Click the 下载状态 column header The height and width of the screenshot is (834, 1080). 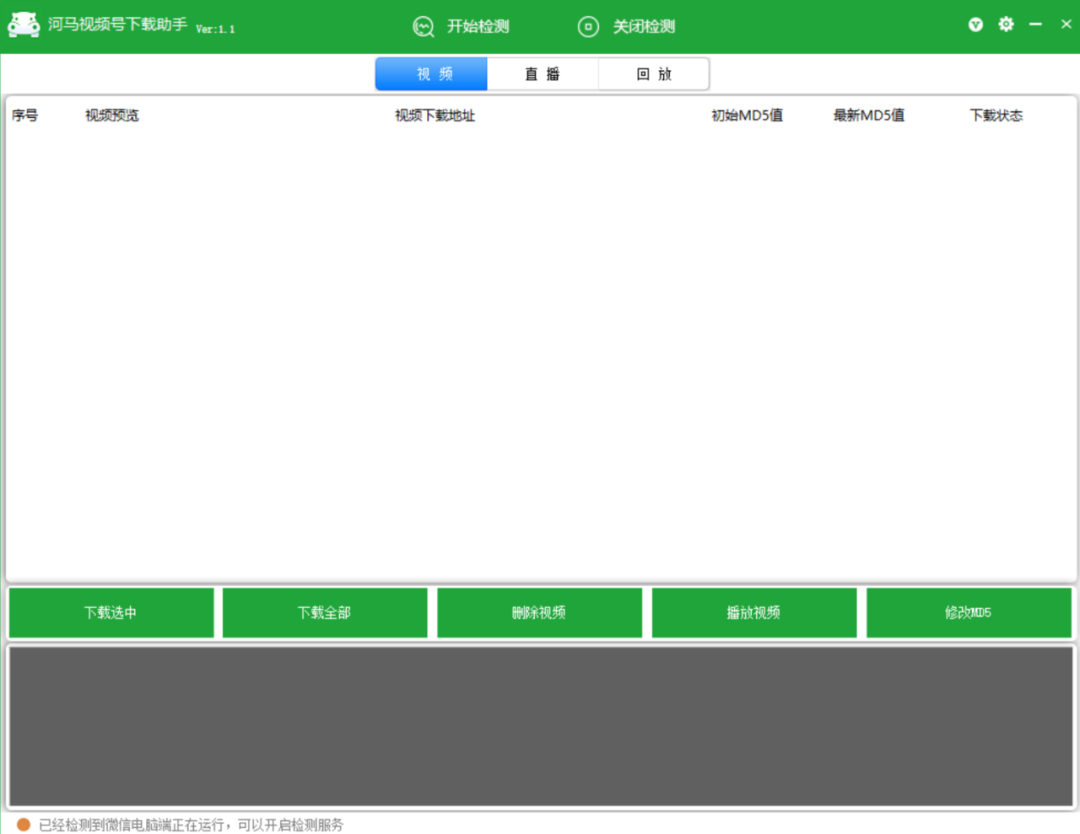(996, 116)
